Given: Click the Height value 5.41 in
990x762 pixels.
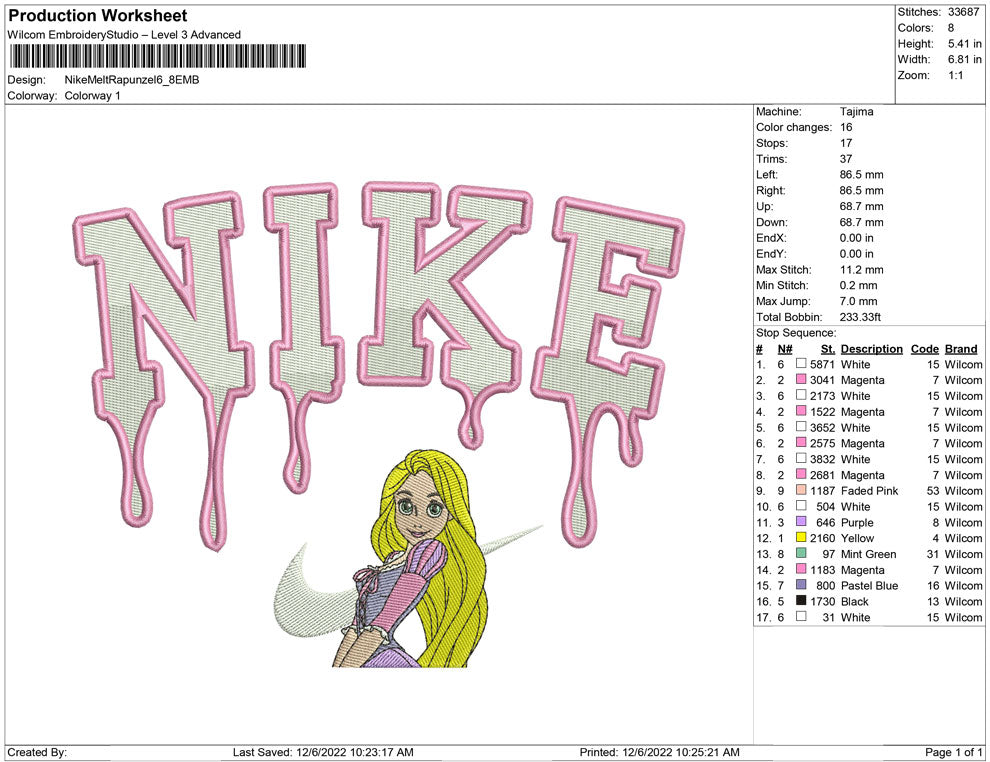Looking at the screenshot, I should click(964, 44).
